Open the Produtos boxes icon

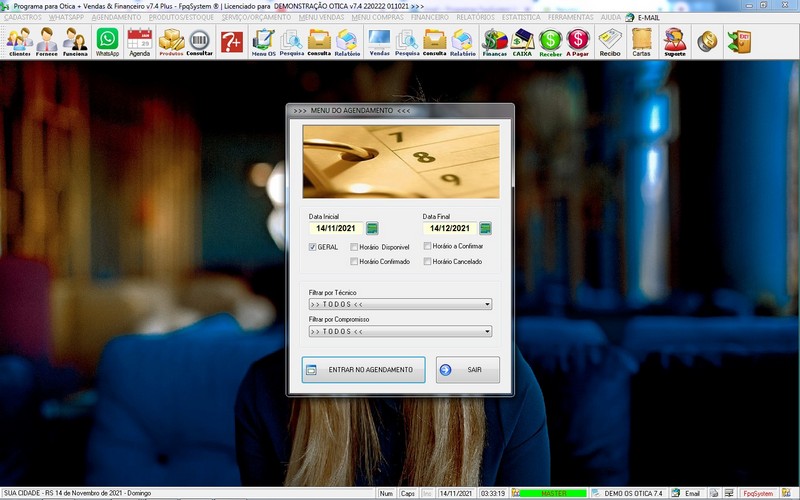171,42
